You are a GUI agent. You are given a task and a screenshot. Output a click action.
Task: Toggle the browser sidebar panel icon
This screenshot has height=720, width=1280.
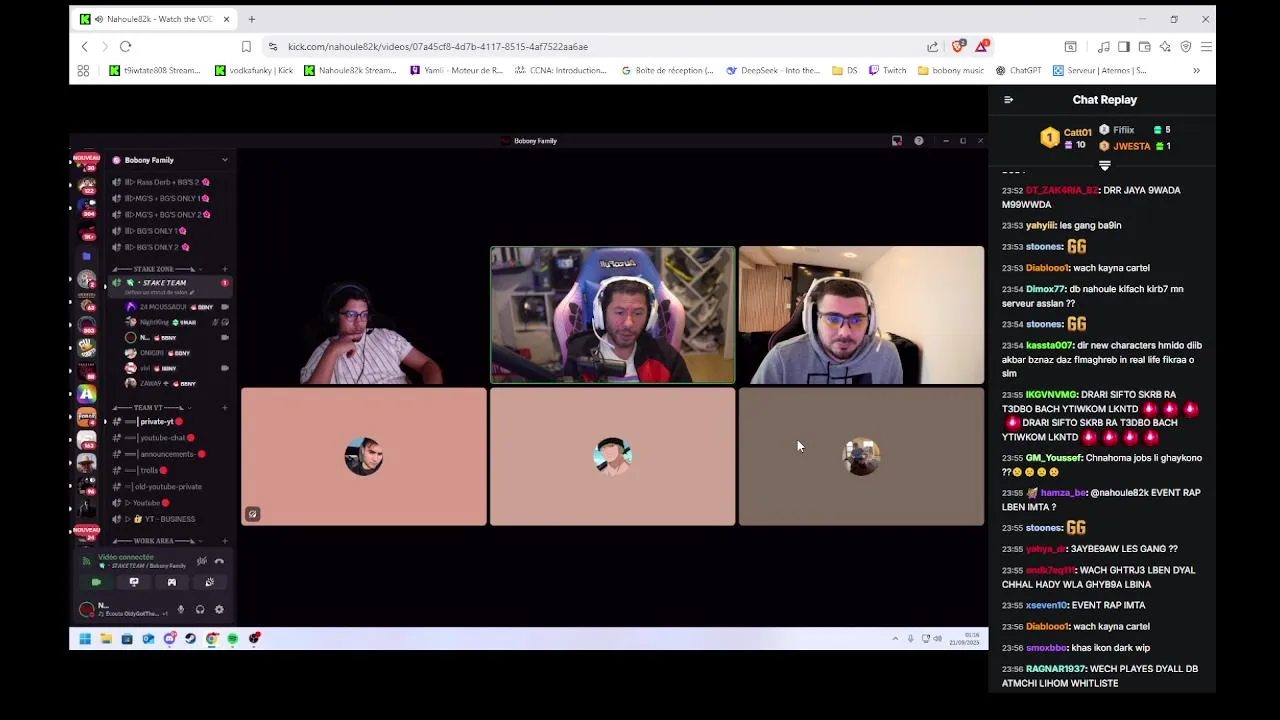coord(1124,46)
